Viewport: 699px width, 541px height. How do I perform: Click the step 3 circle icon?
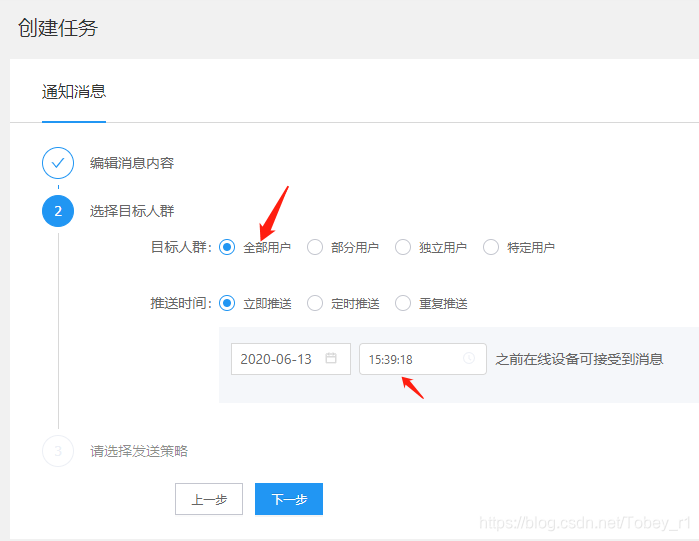58,451
